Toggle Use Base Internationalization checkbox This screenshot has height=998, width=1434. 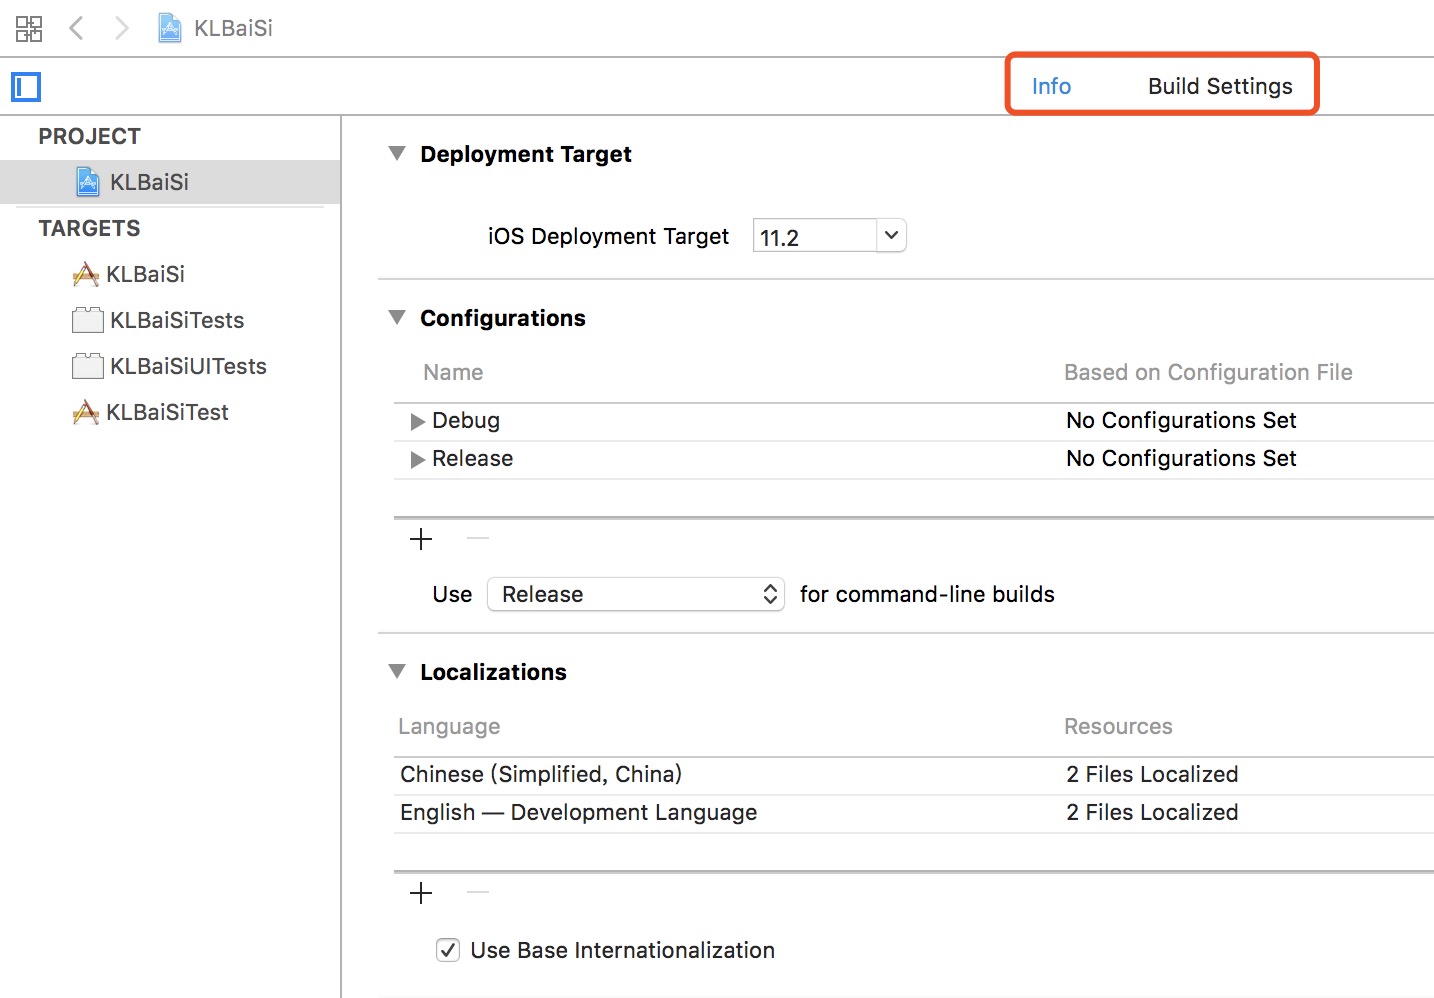point(448,950)
